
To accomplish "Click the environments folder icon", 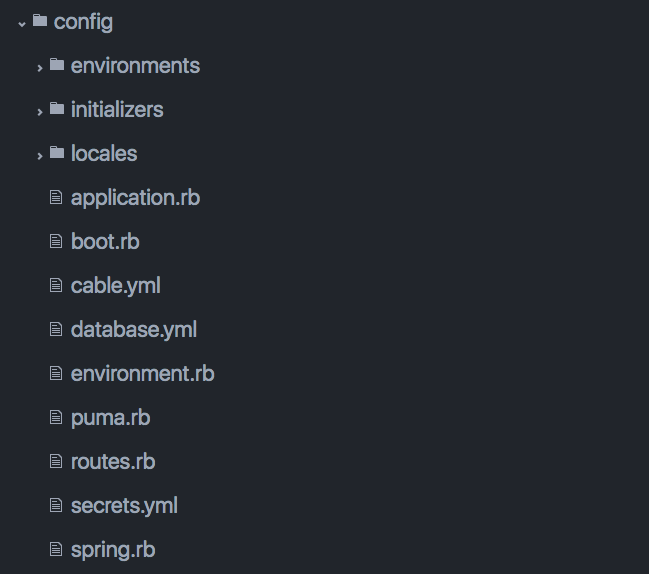I will click(57, 64).
